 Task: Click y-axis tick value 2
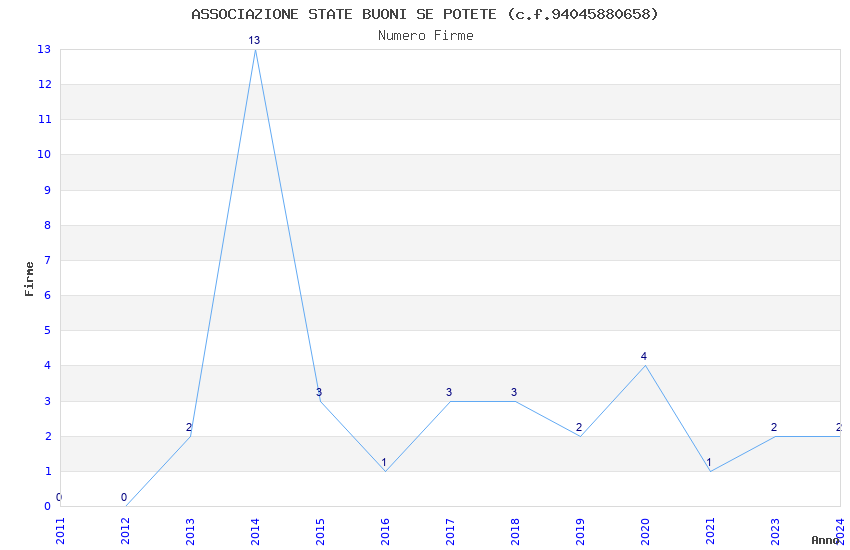point(48,436)
